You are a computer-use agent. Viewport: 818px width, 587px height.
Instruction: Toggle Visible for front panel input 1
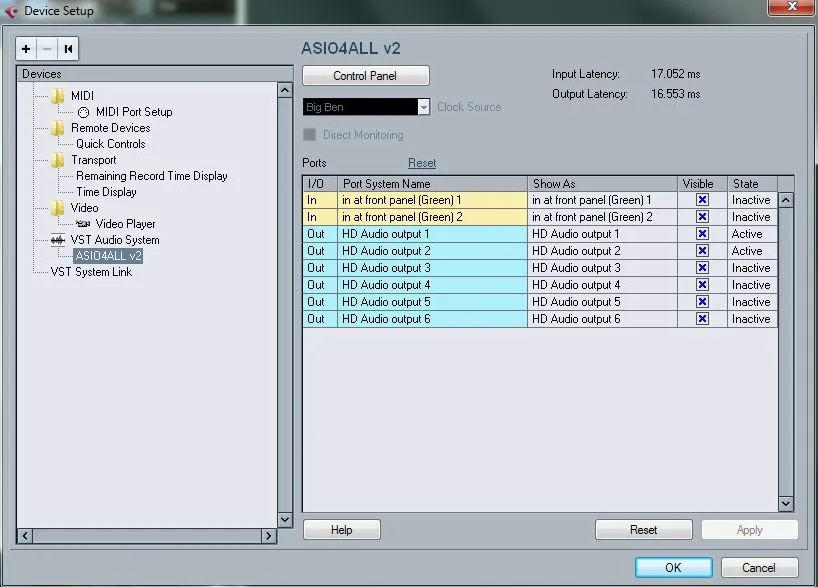(702, 200)
